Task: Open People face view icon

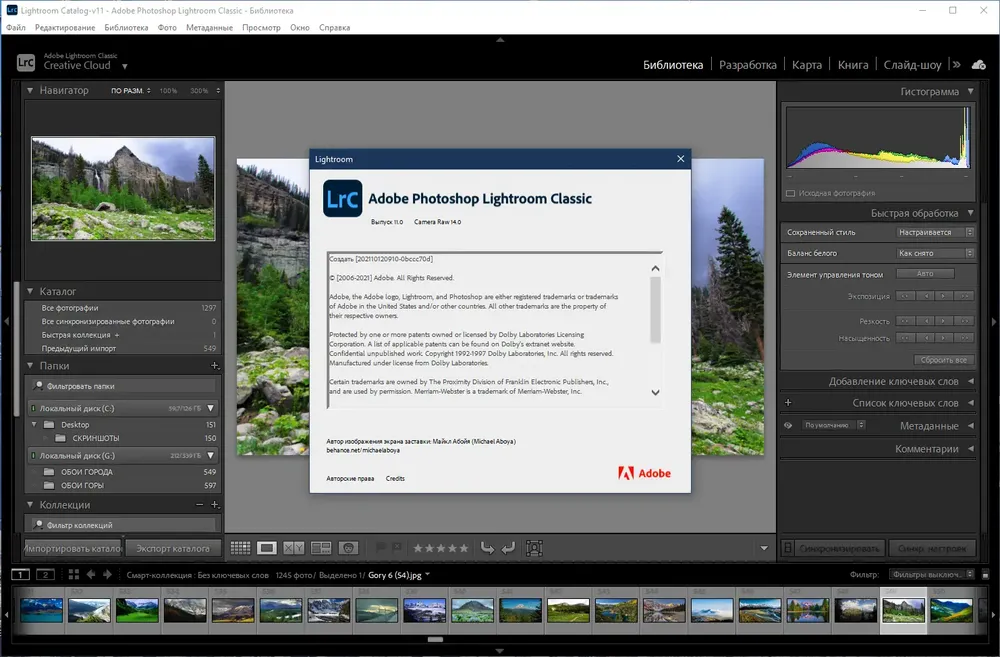Action: pos(348,548)
